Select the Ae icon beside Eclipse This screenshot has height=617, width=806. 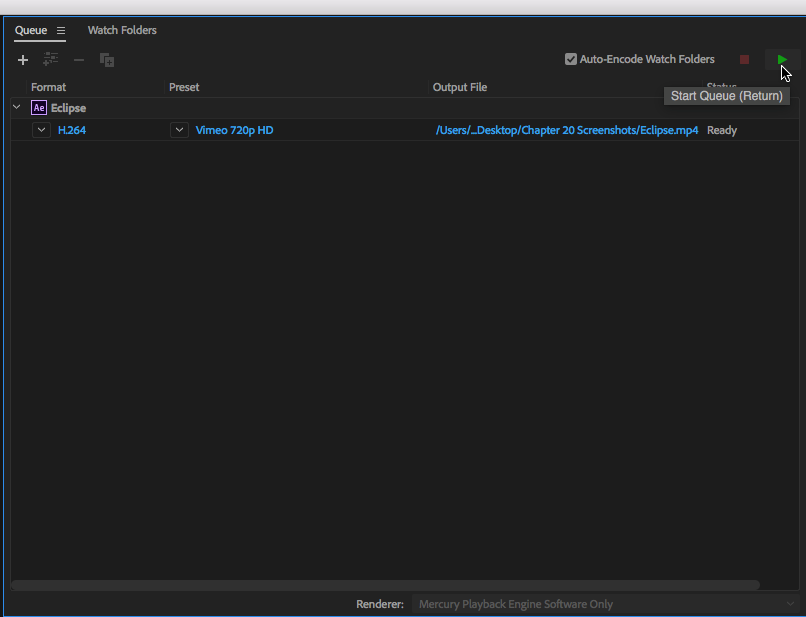coord(39,108)
